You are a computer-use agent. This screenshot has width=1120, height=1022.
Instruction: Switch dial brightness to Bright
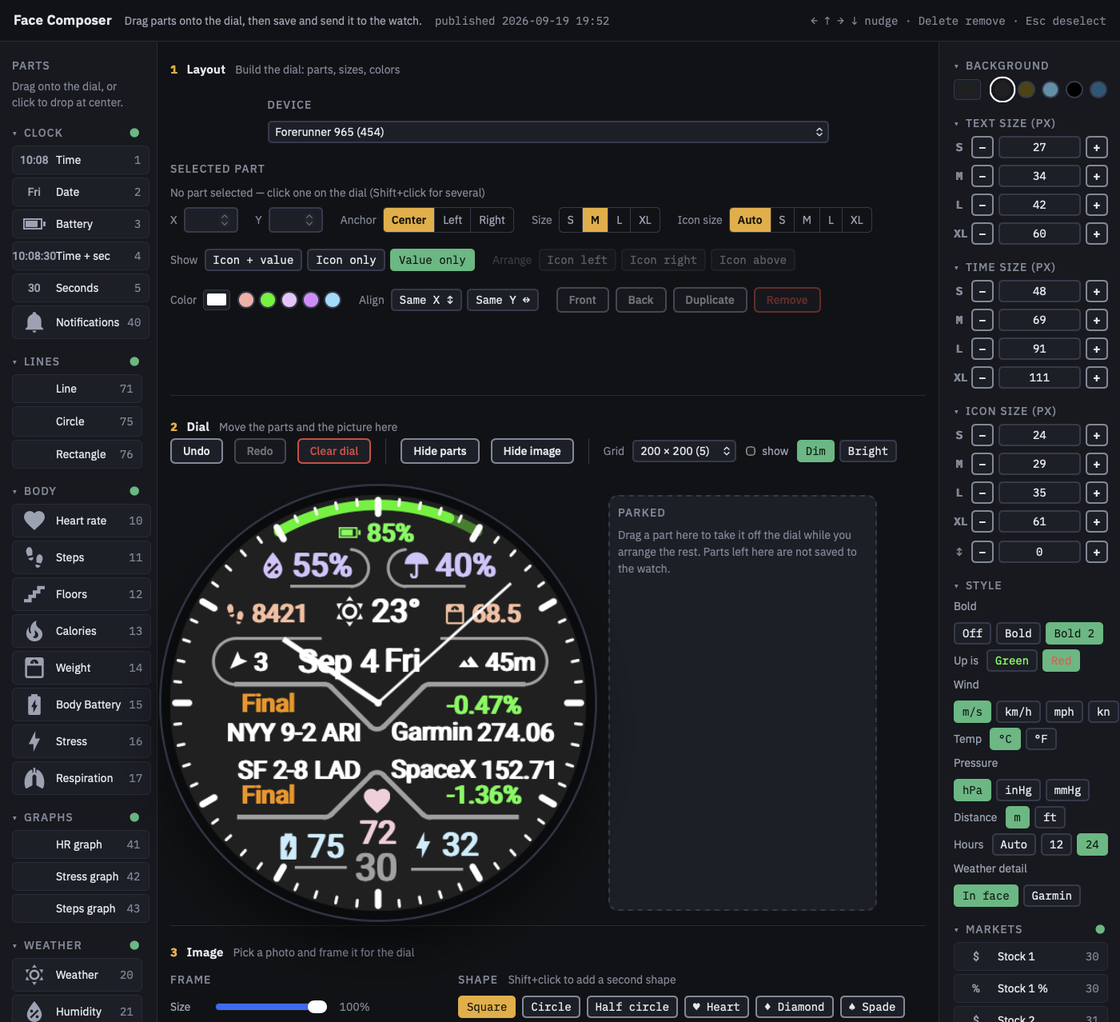(x=867, y=451)
